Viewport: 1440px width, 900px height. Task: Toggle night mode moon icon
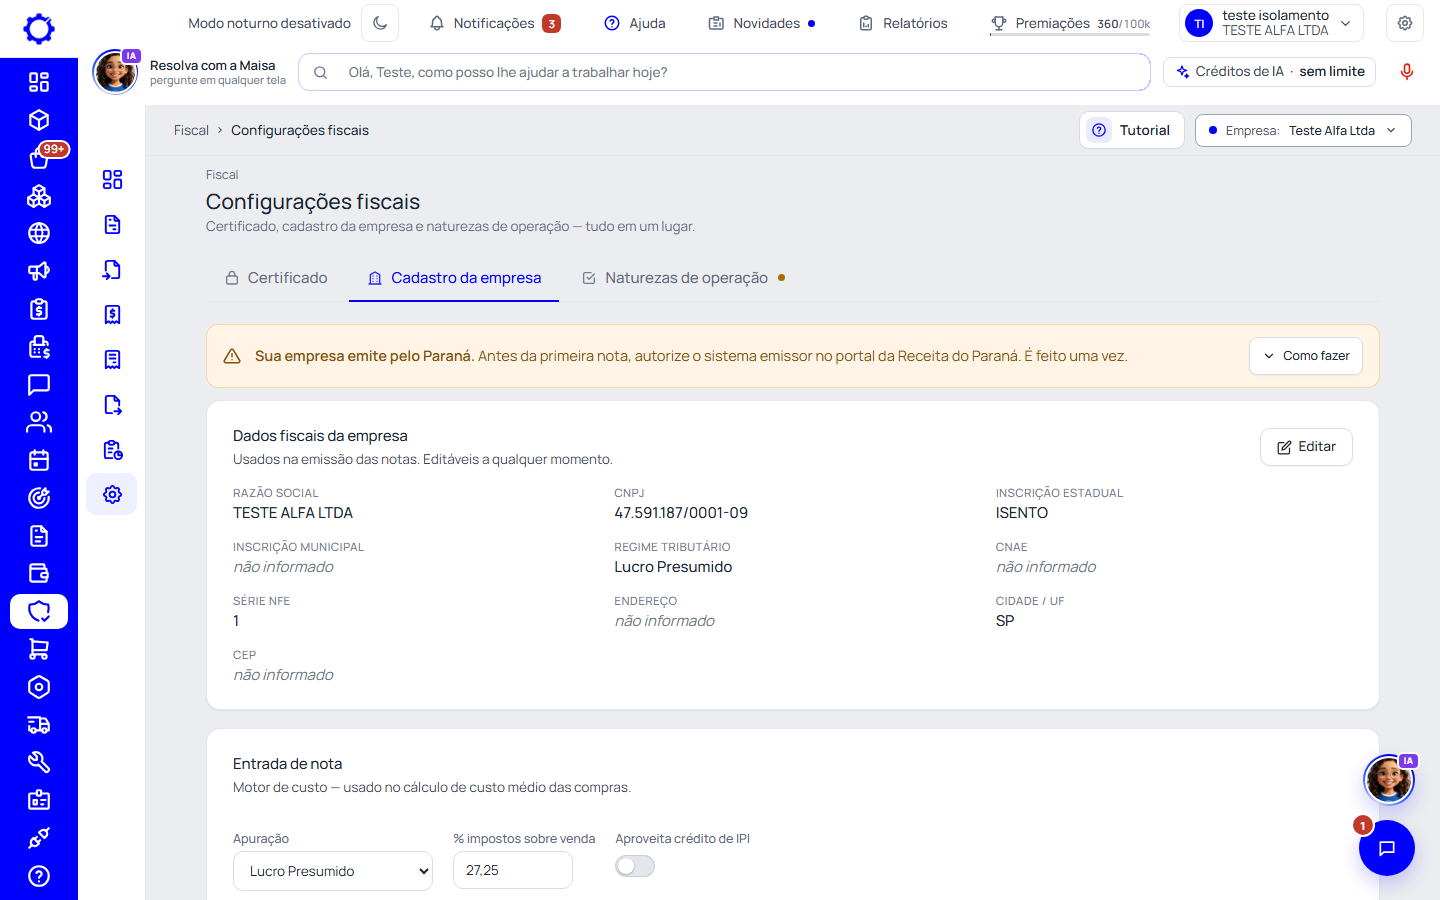[380, 23]
